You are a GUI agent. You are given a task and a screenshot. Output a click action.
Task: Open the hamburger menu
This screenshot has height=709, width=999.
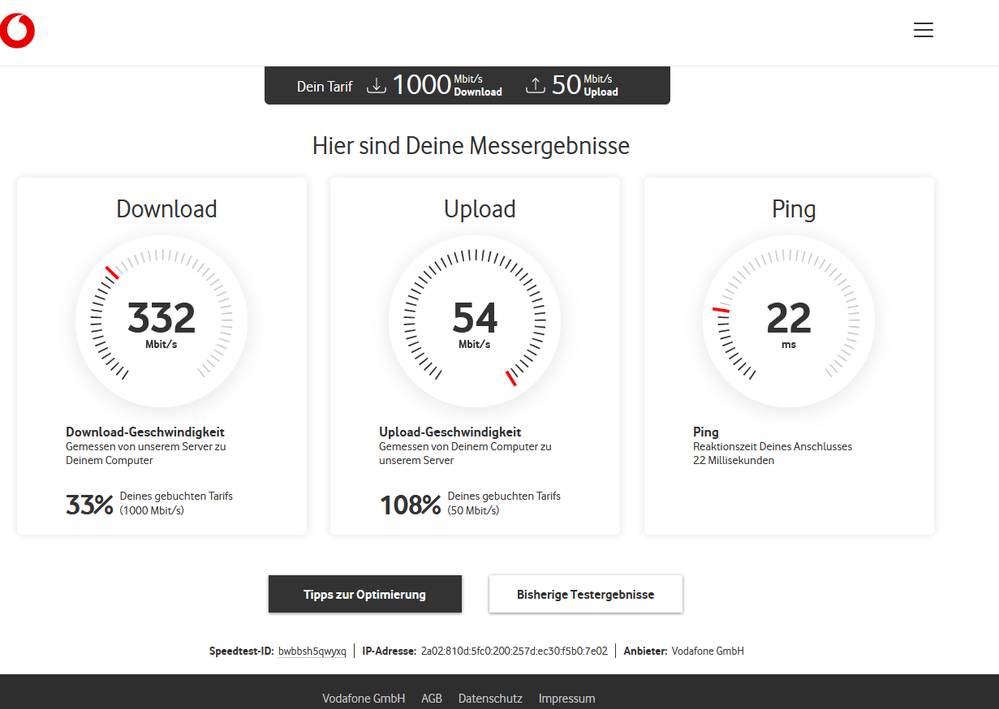tap(923, 30)
